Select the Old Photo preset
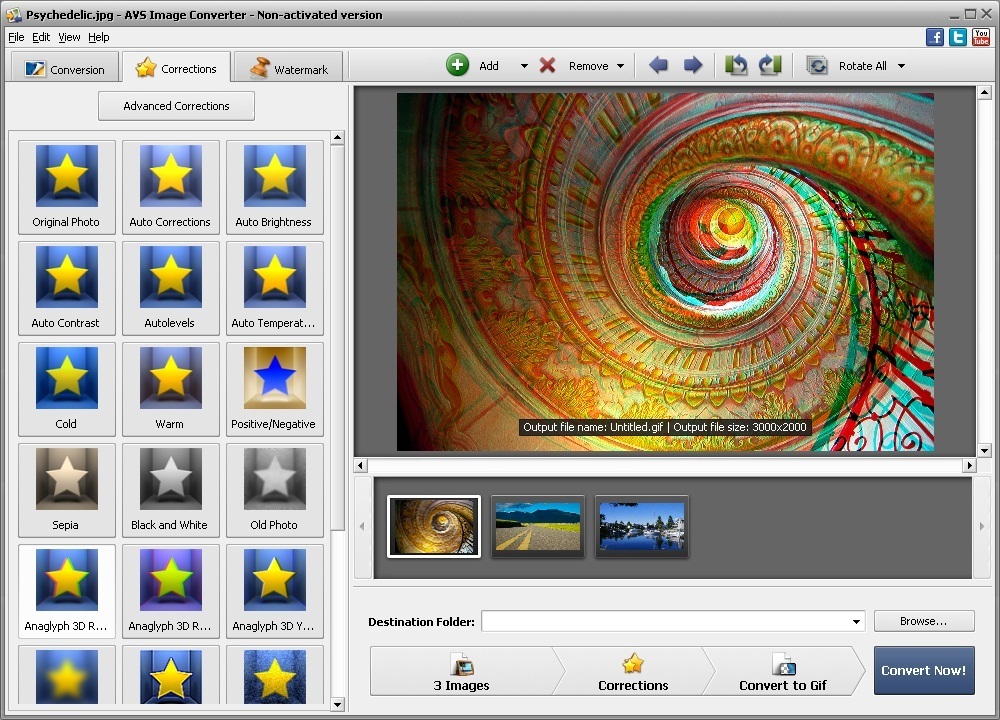Screen dimensions: 1000x720 274,489
